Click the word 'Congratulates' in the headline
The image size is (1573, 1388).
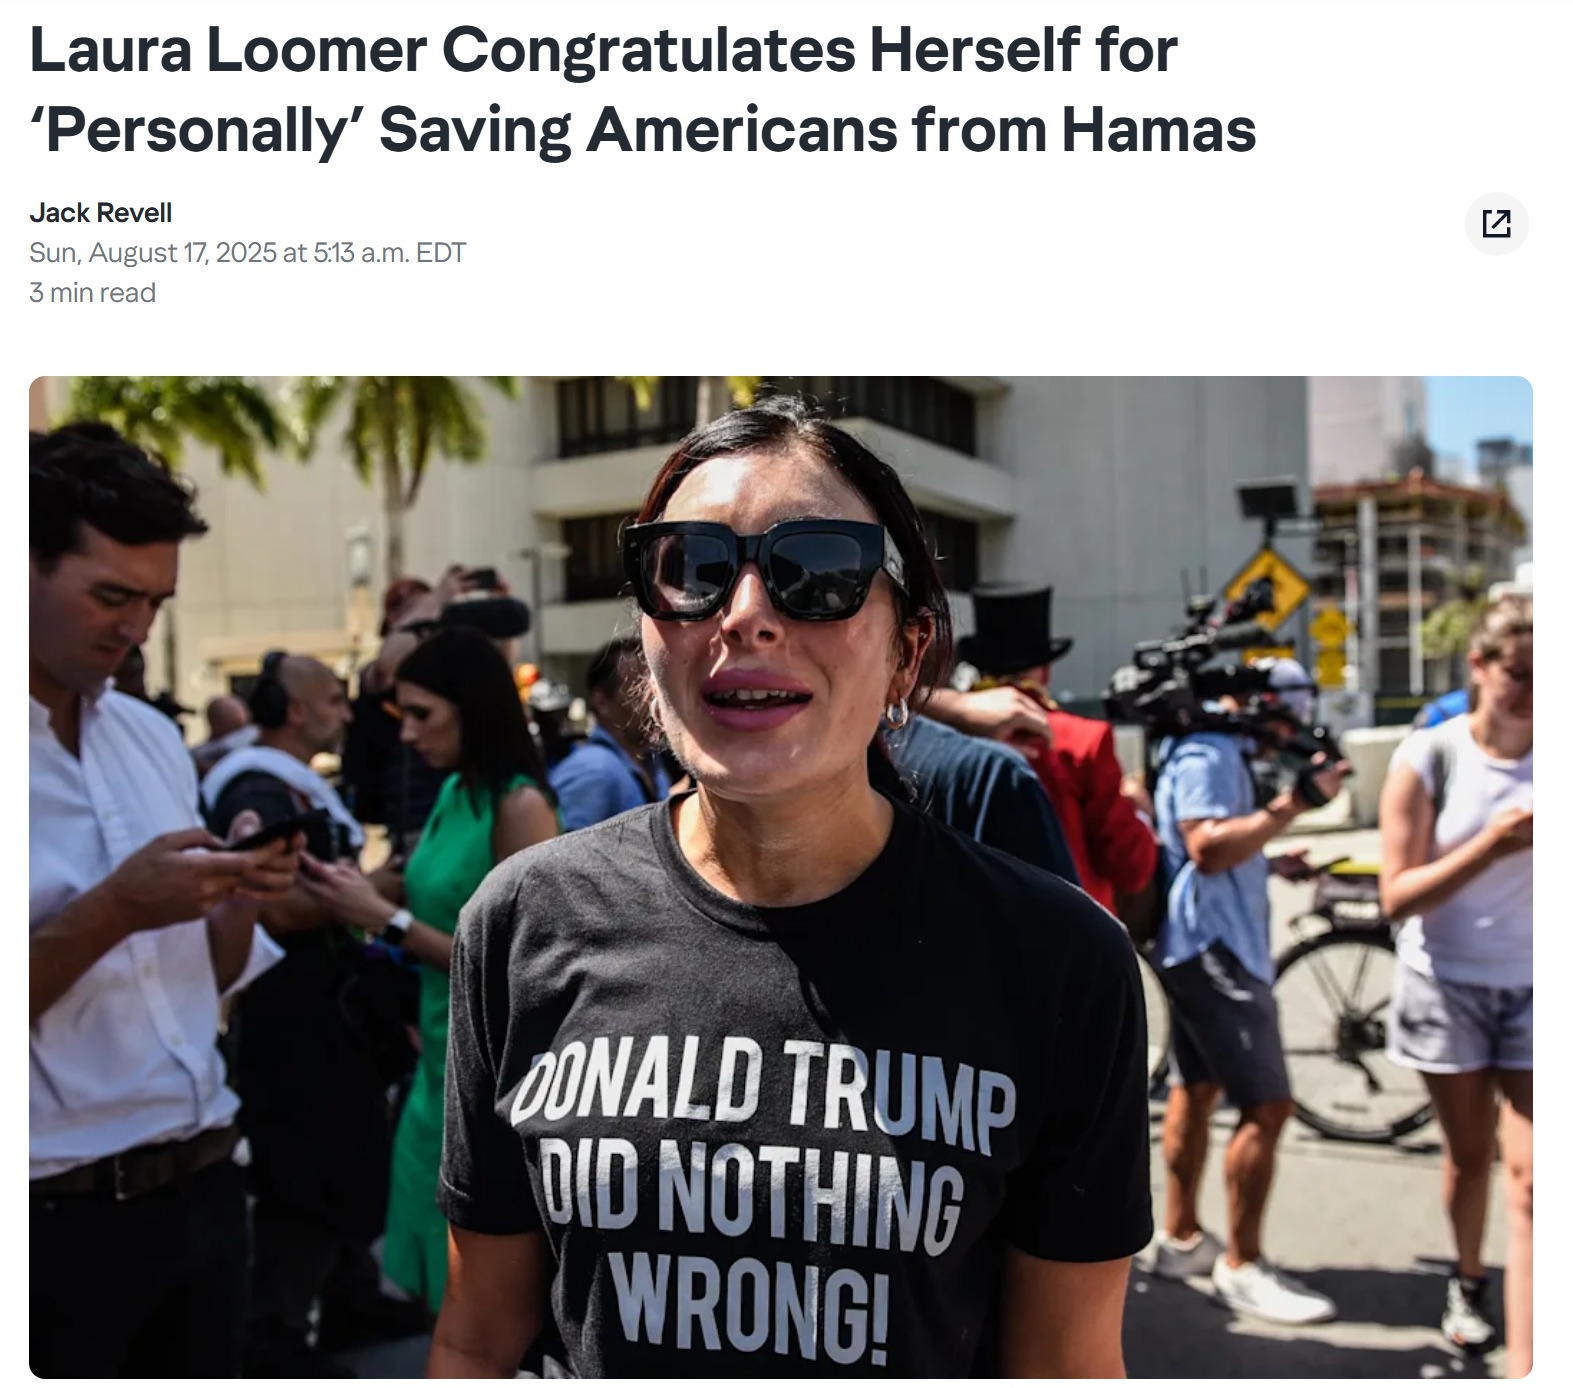coord(648,49)
